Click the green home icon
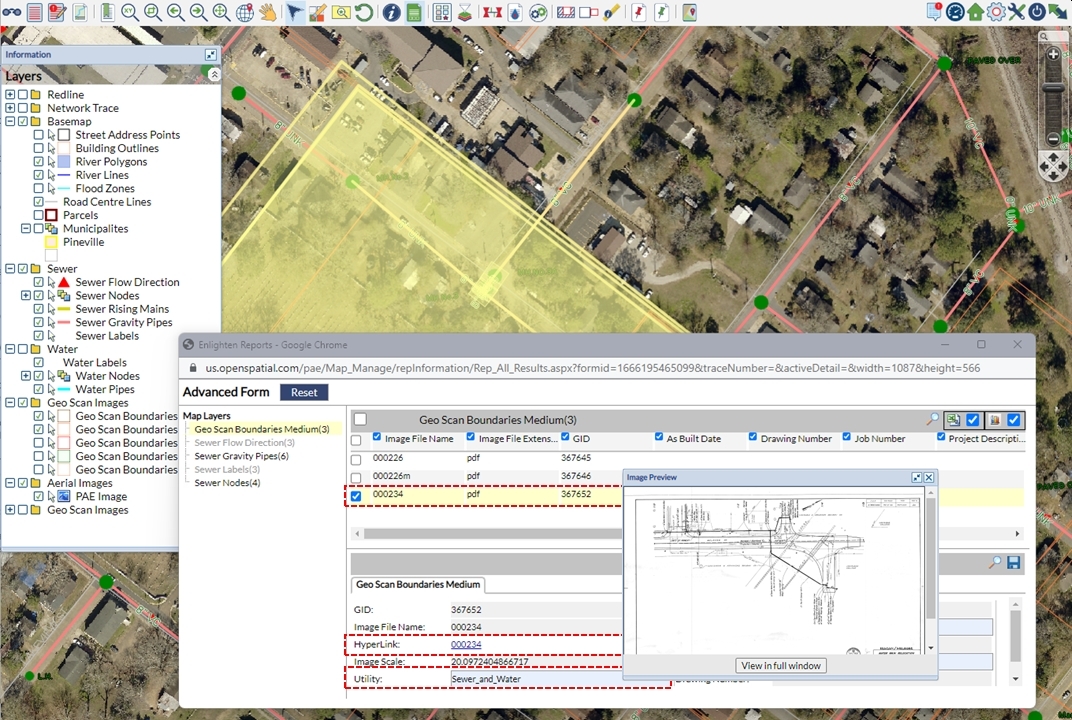Image resolution: width=1072 pixels, height=720 pixels. [975, 12]
